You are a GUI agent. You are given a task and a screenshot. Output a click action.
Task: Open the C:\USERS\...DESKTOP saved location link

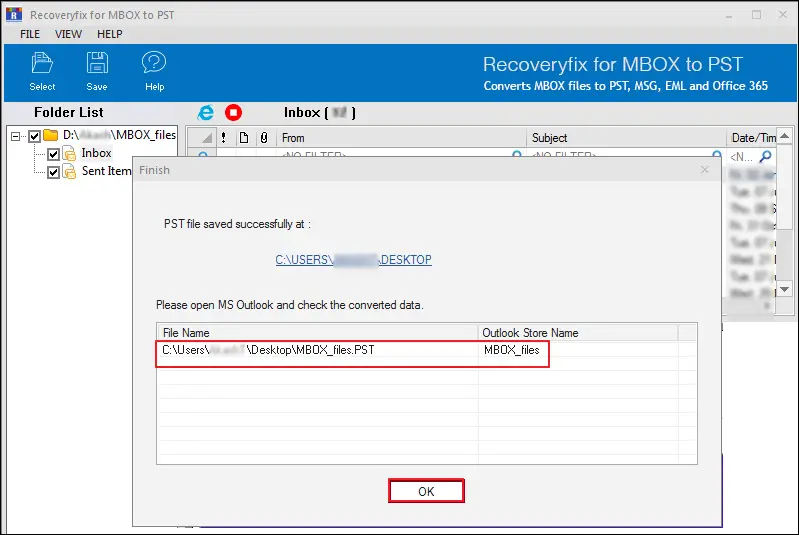[x=354, y=260]
